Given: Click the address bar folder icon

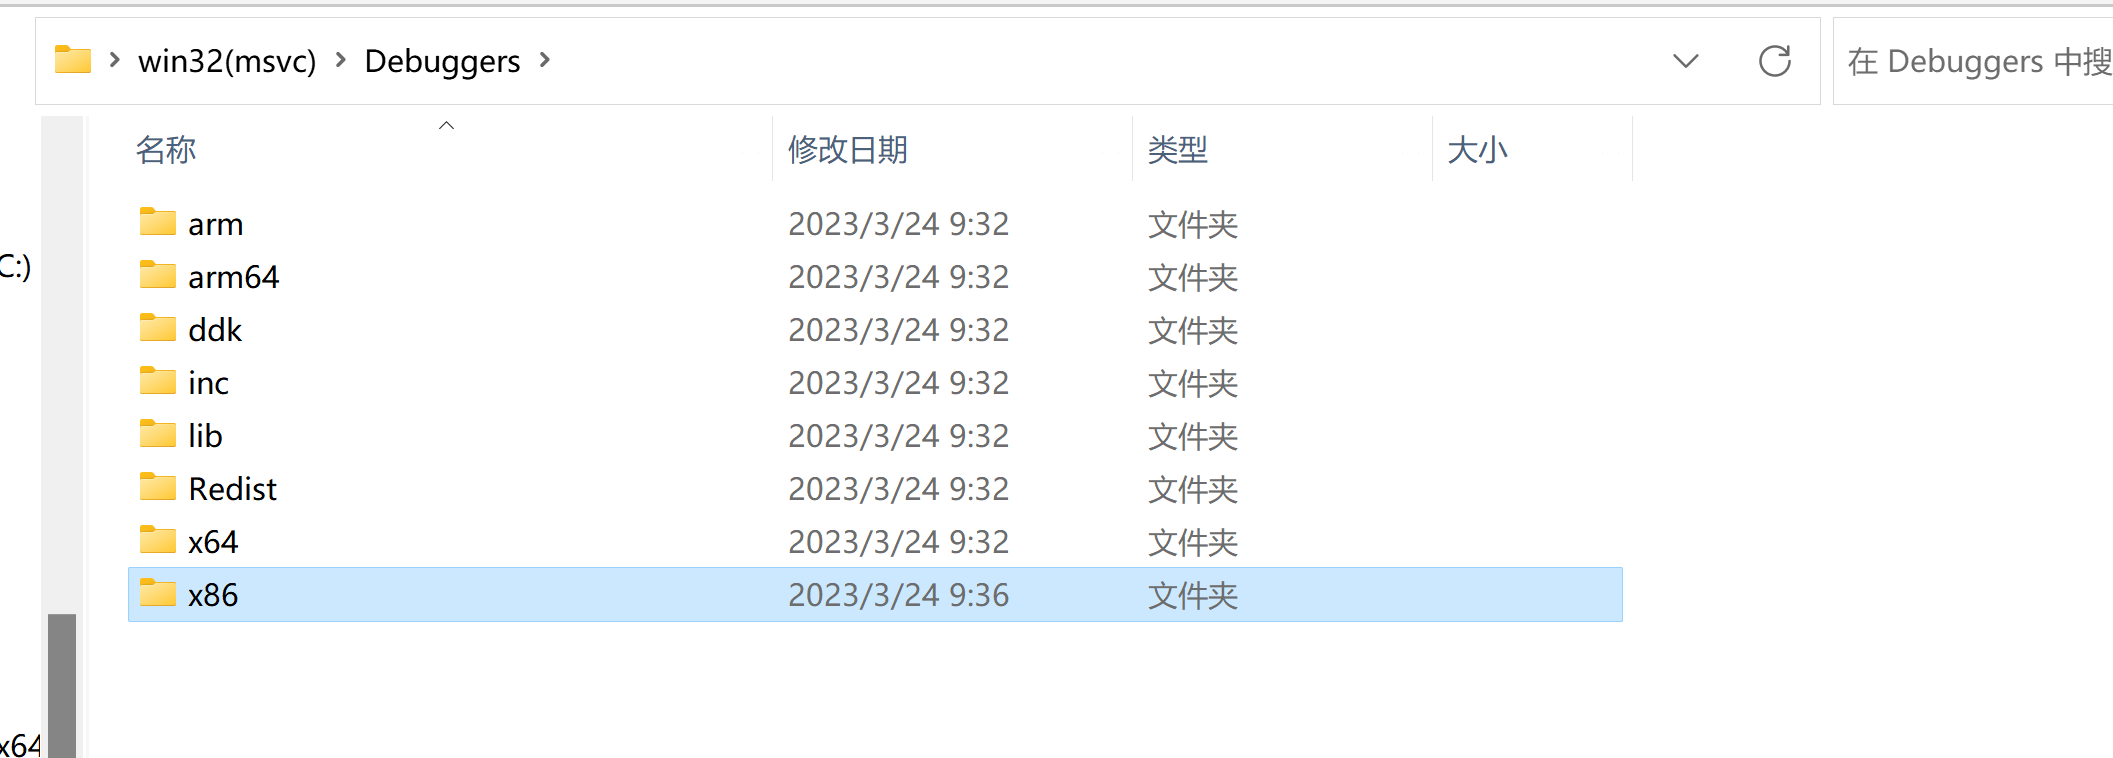Looking at the screenshot, I should point(73,60).
